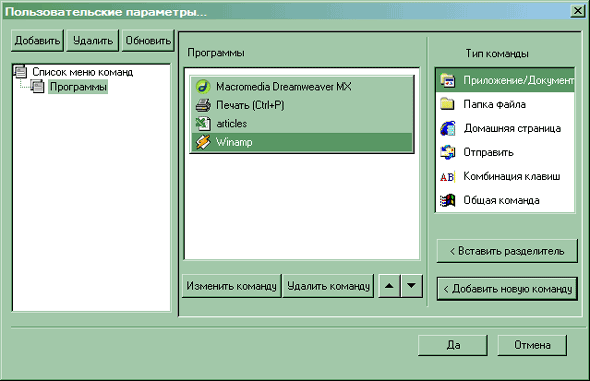
Task: Choose the Общая команда command type
Action: (505, 200)
